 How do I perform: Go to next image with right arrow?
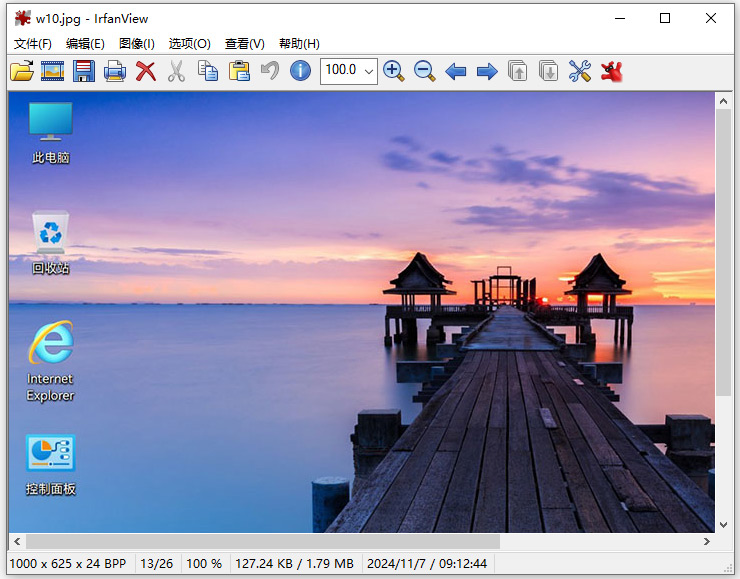[x=487, y=71]
